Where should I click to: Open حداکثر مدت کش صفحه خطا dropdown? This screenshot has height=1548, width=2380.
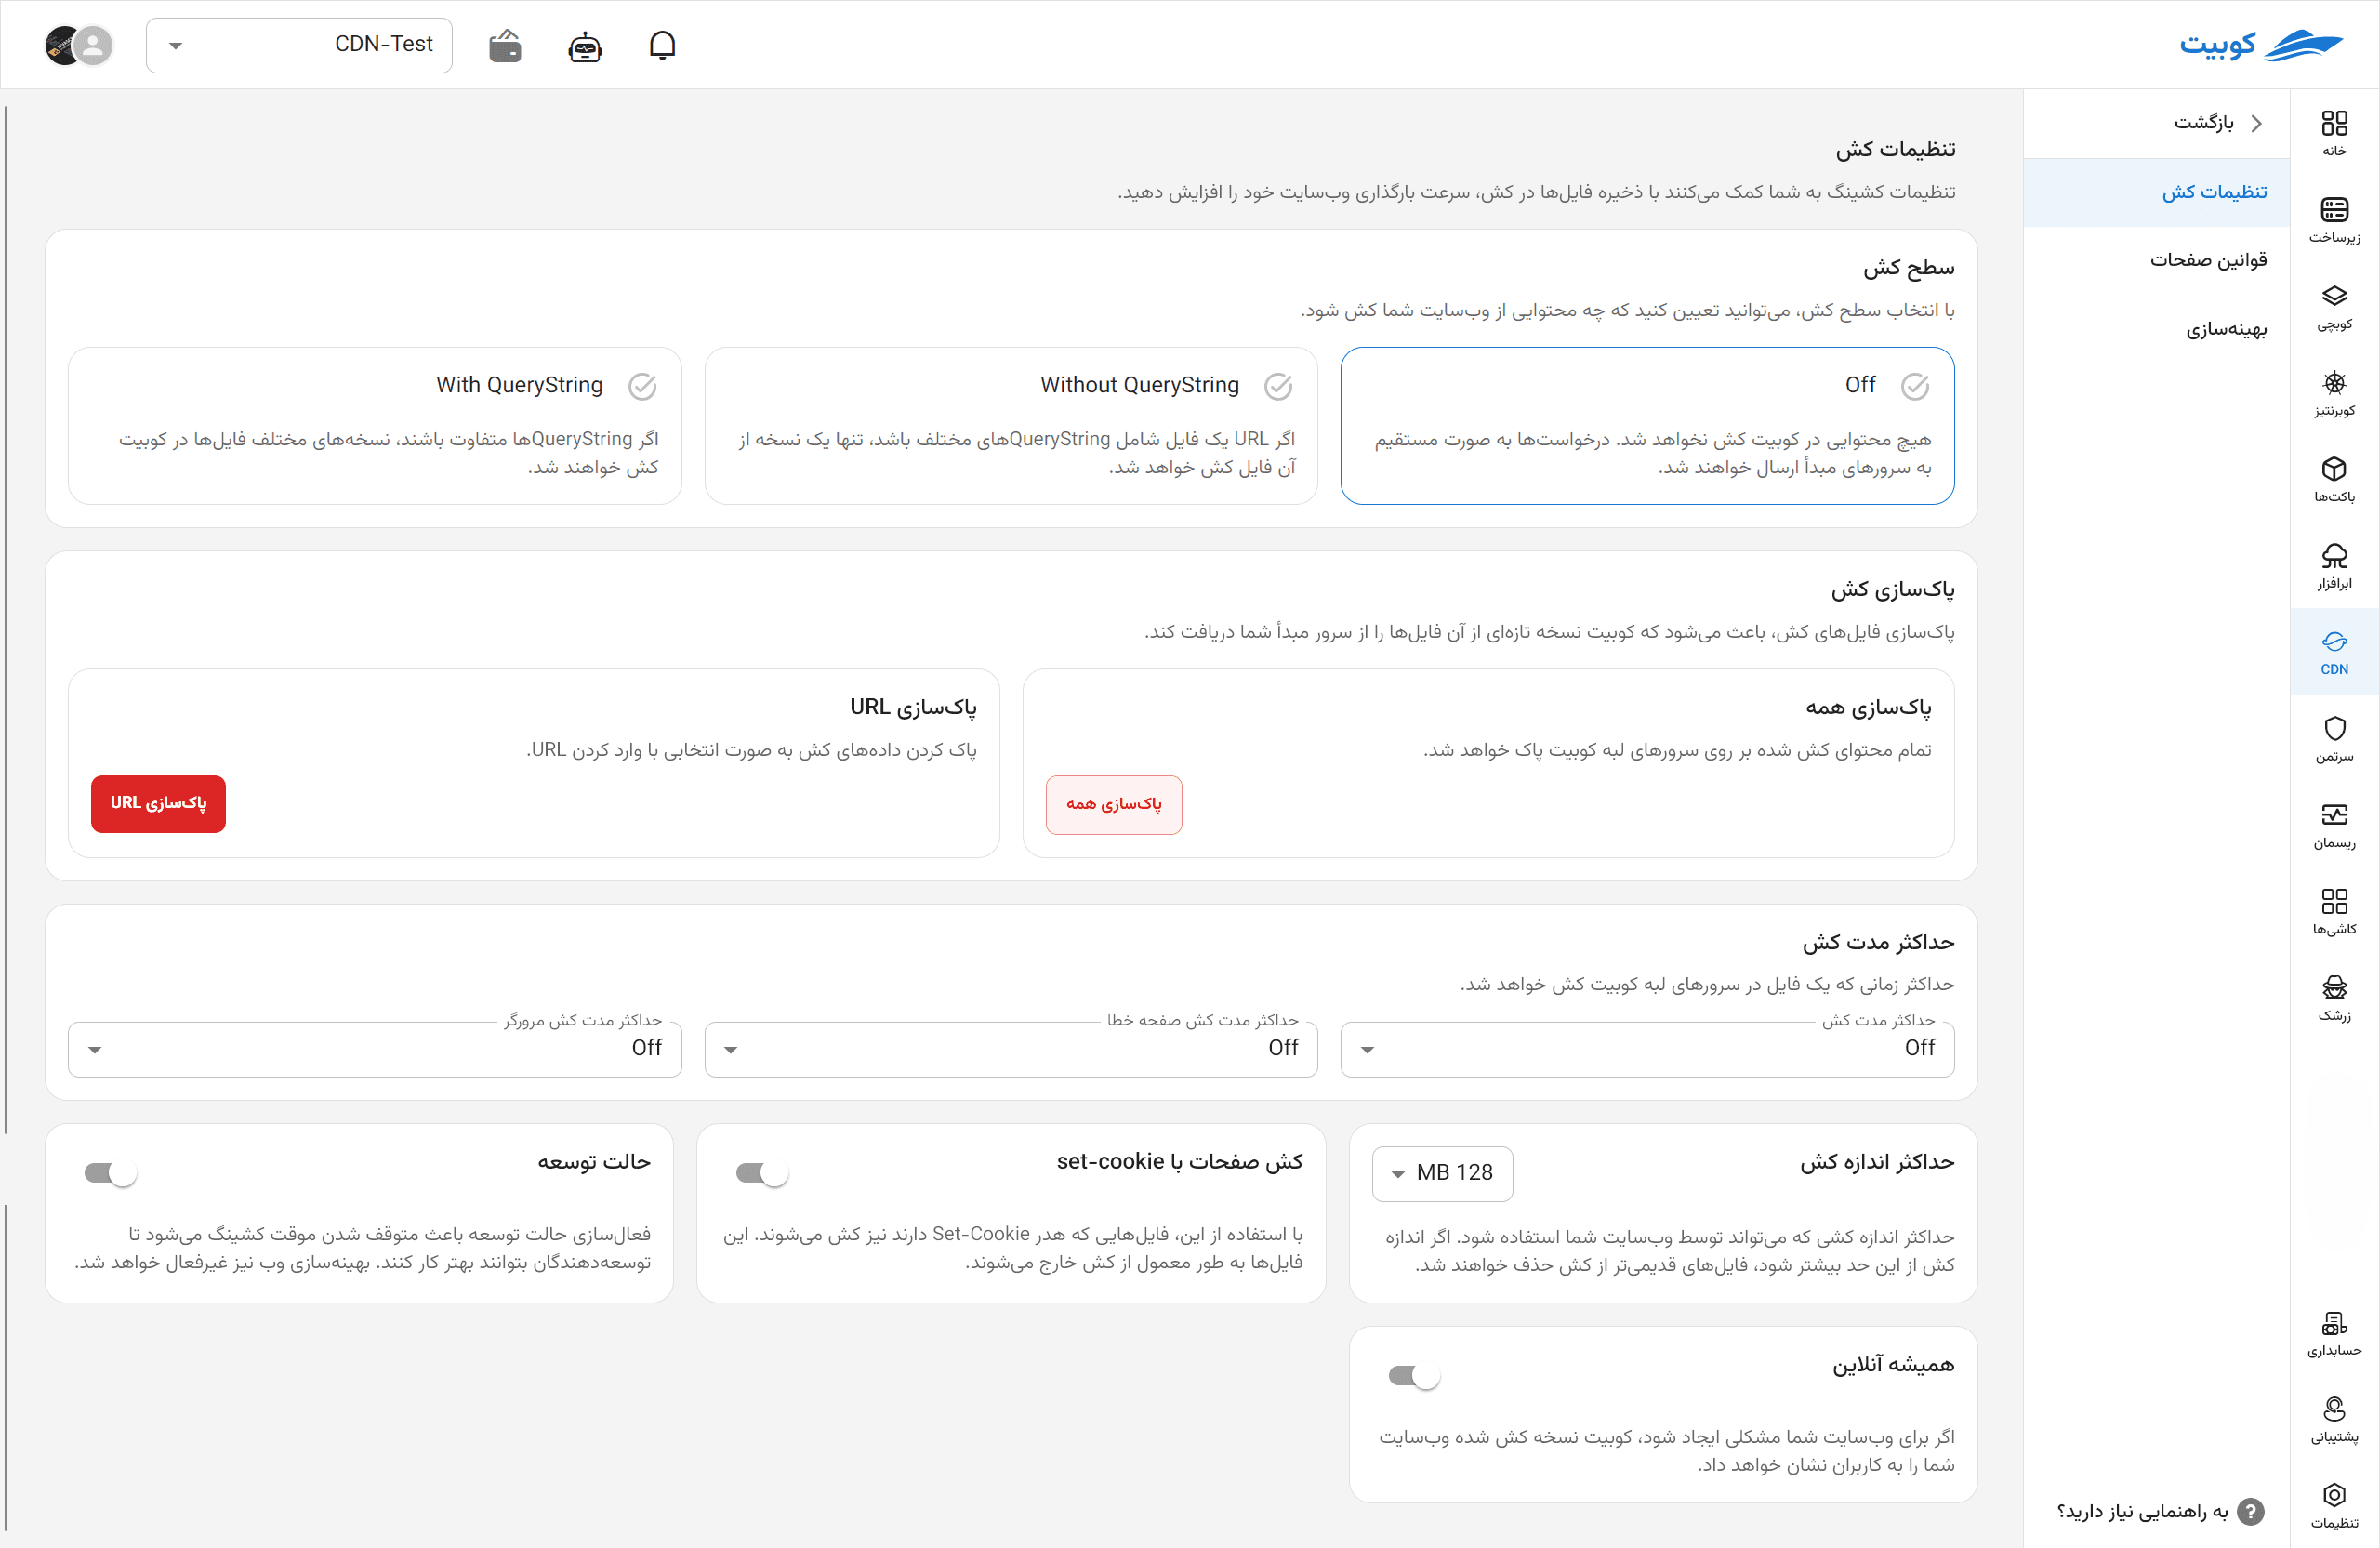[x=1011, y=1048]
